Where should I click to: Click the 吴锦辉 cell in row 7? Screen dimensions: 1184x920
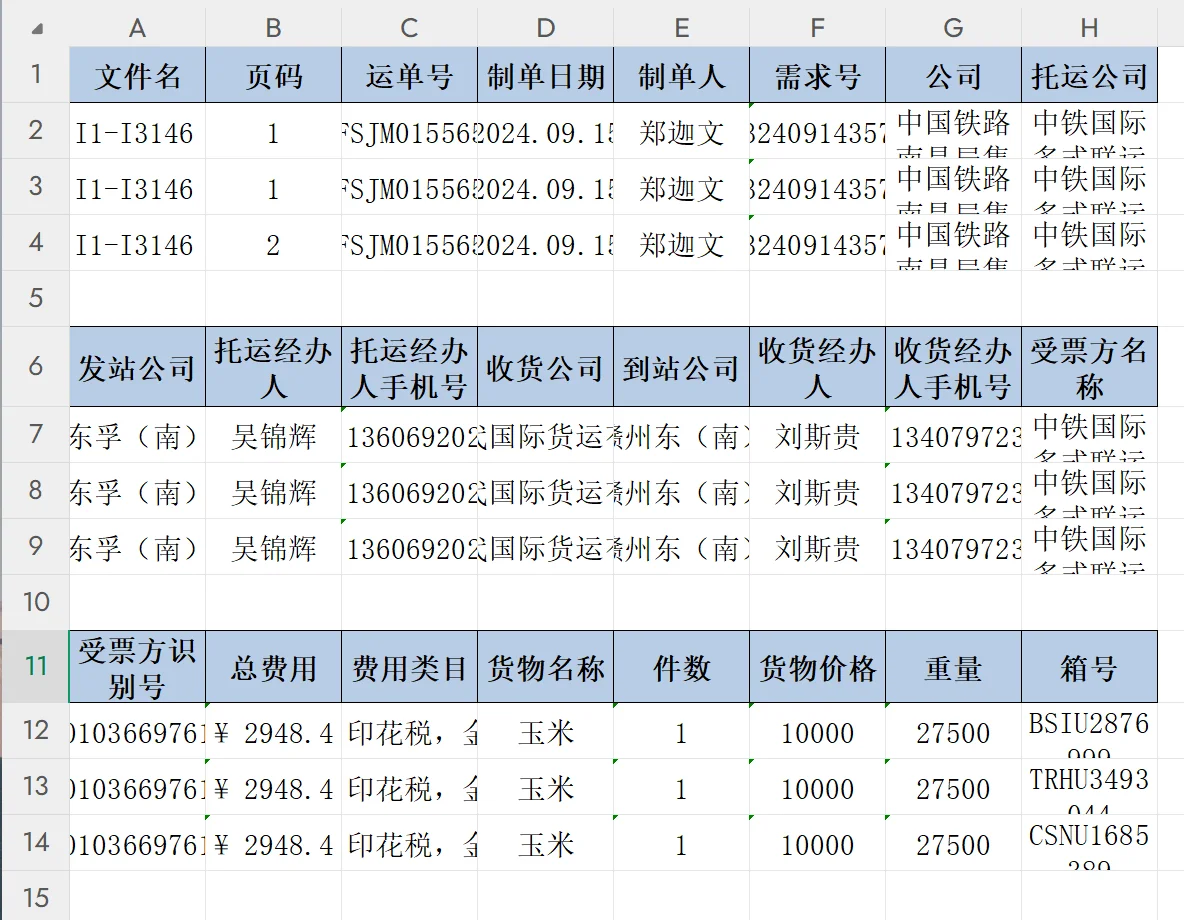pos(273,435)
